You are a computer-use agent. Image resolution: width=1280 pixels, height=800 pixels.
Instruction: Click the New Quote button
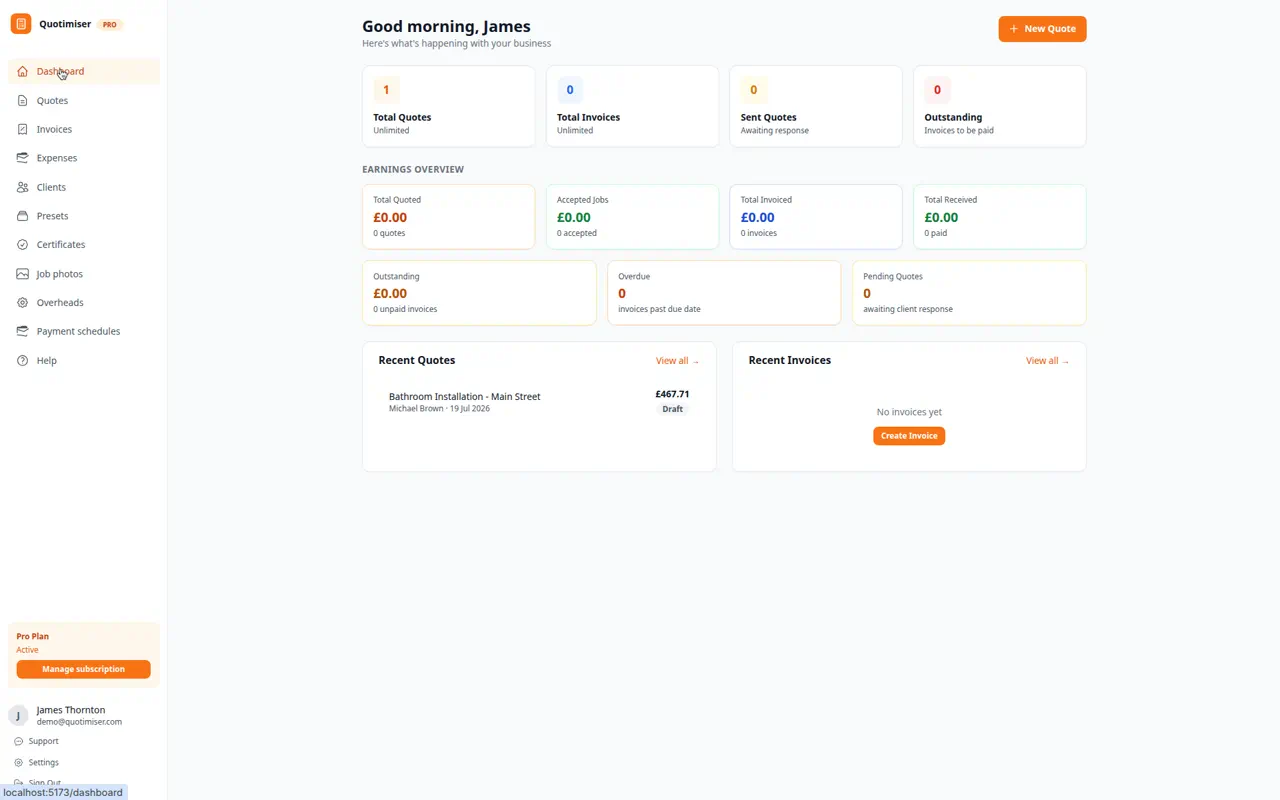pos(1042,29)
